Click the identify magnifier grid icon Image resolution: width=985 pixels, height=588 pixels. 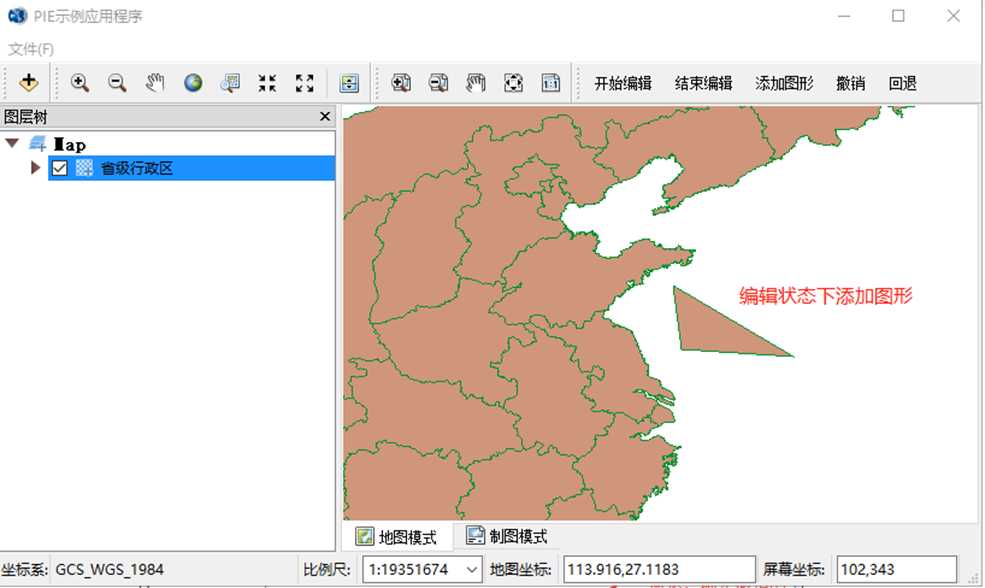click(230, 82)
